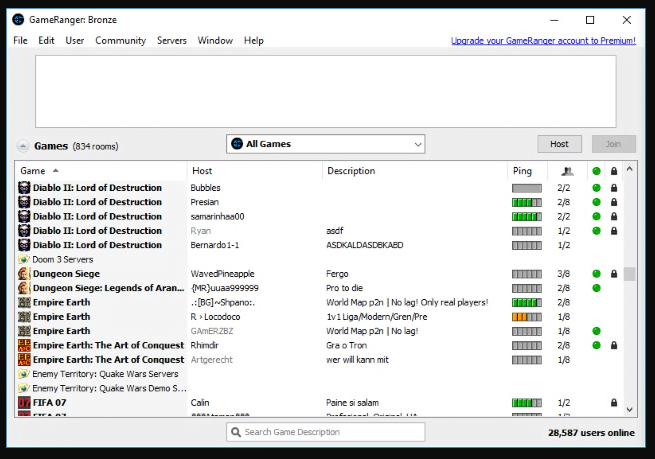Click the Search Game Description field

[x=325, y=432]
